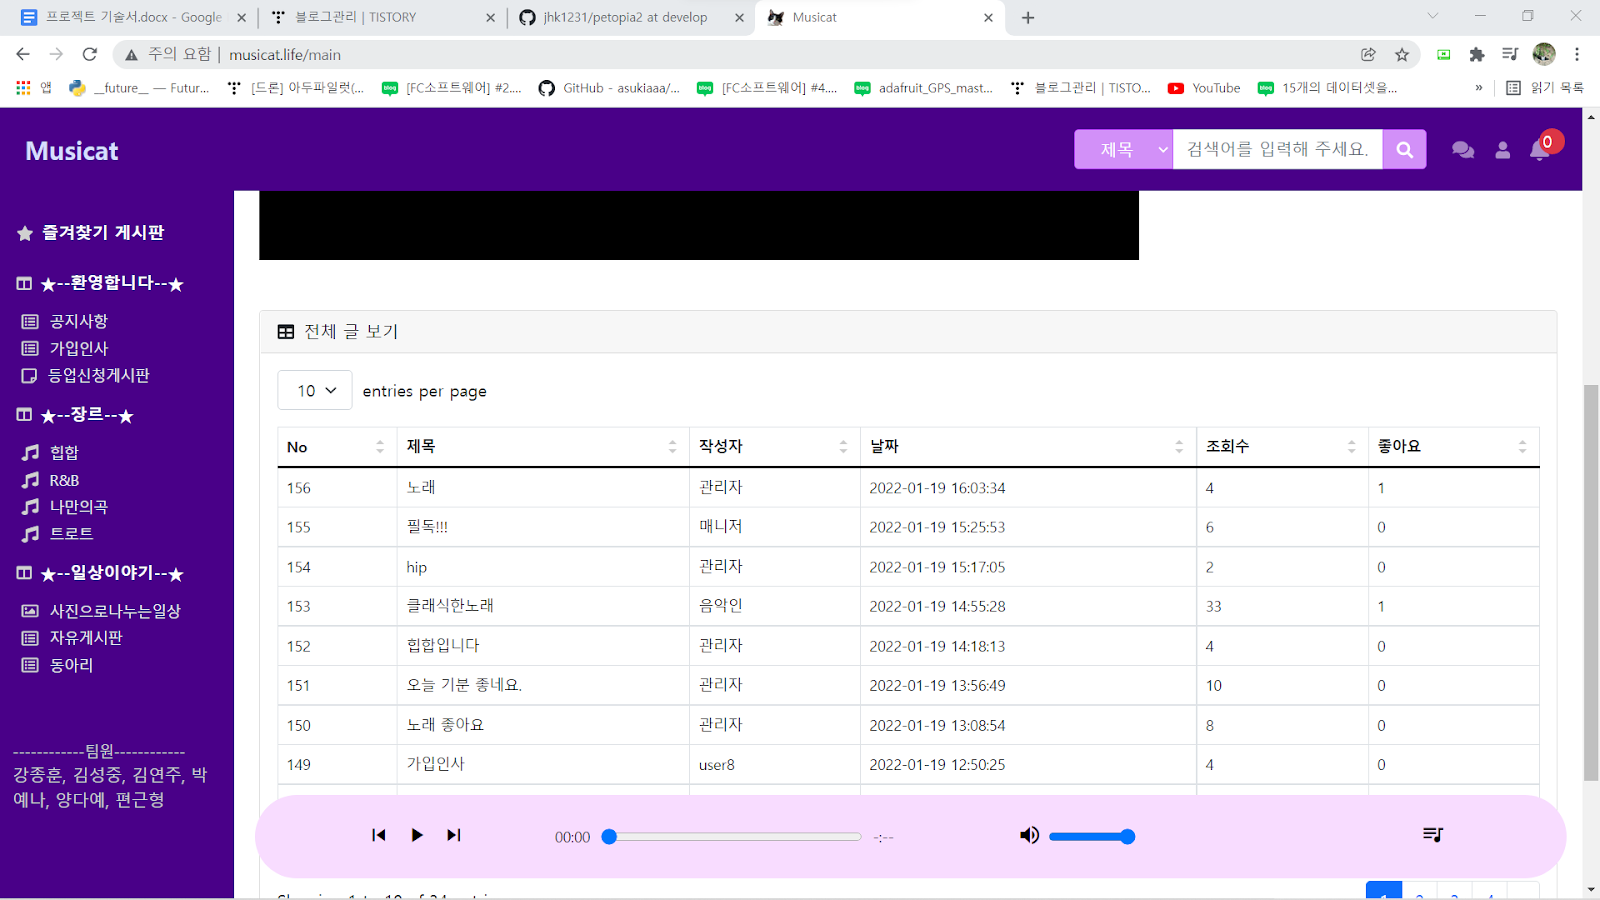Open the reading list button
The image size is (1600, 900).
pyautogui.click(x=1545, y=88)
